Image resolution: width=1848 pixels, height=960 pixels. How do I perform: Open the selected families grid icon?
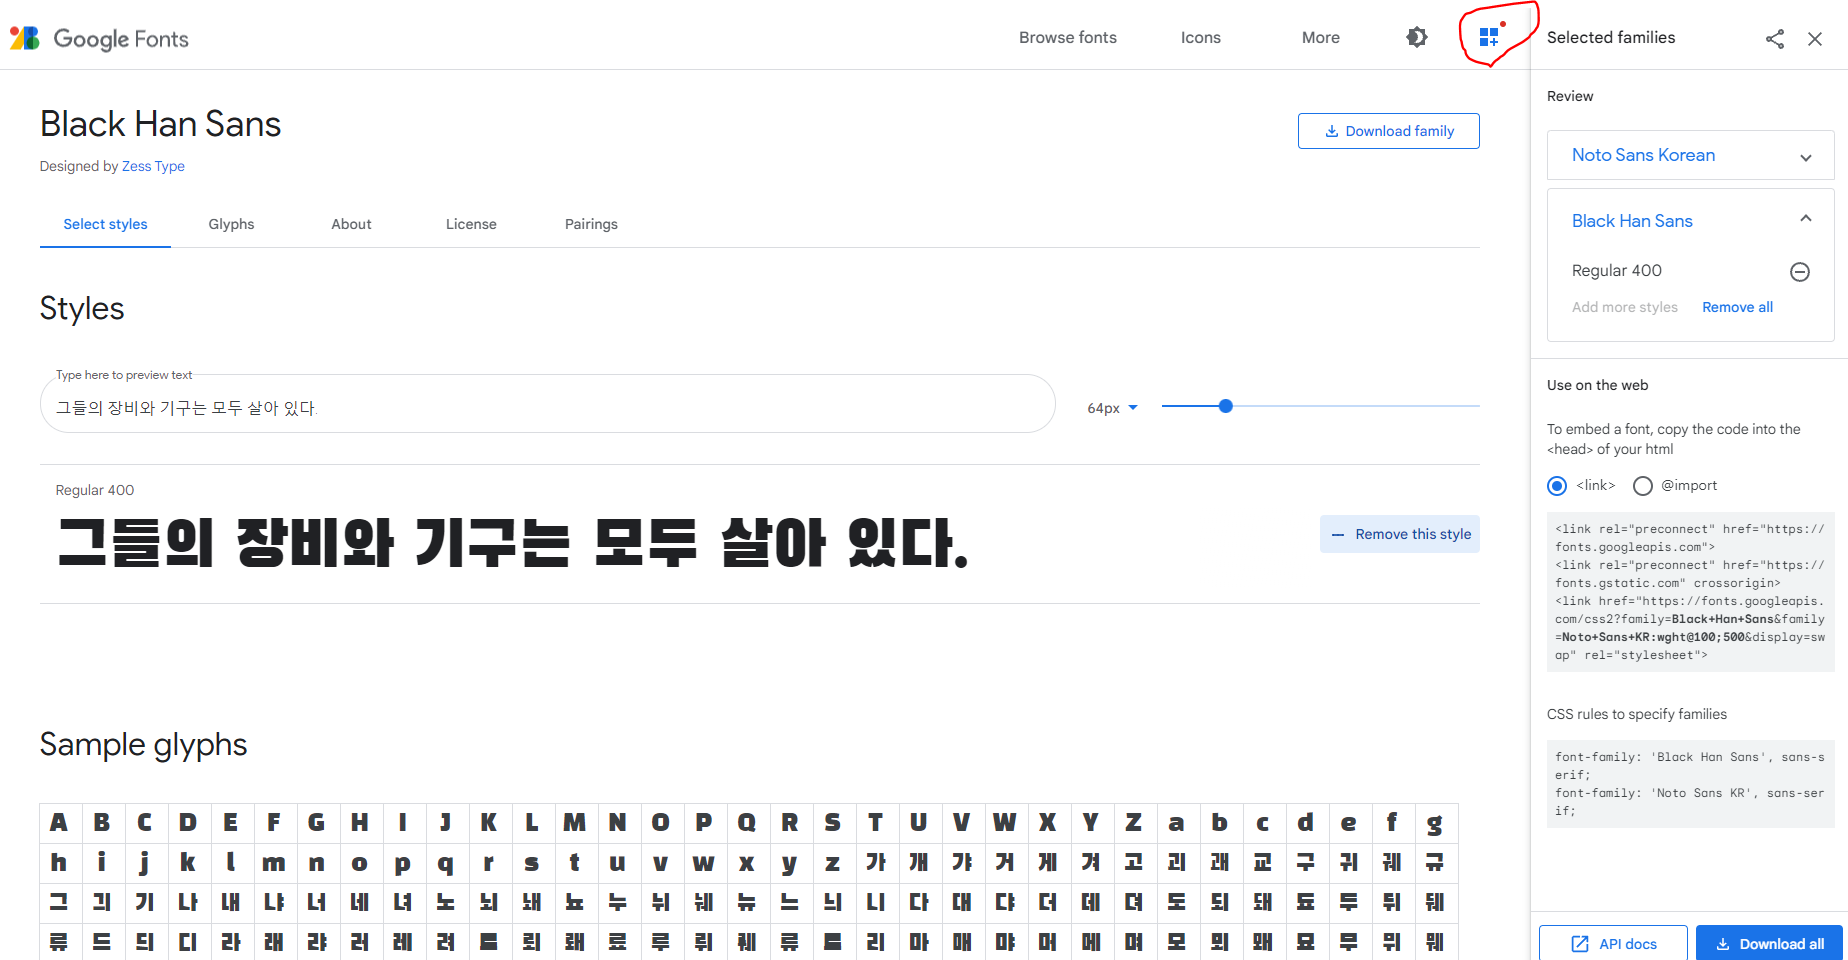coord(1490,37)
